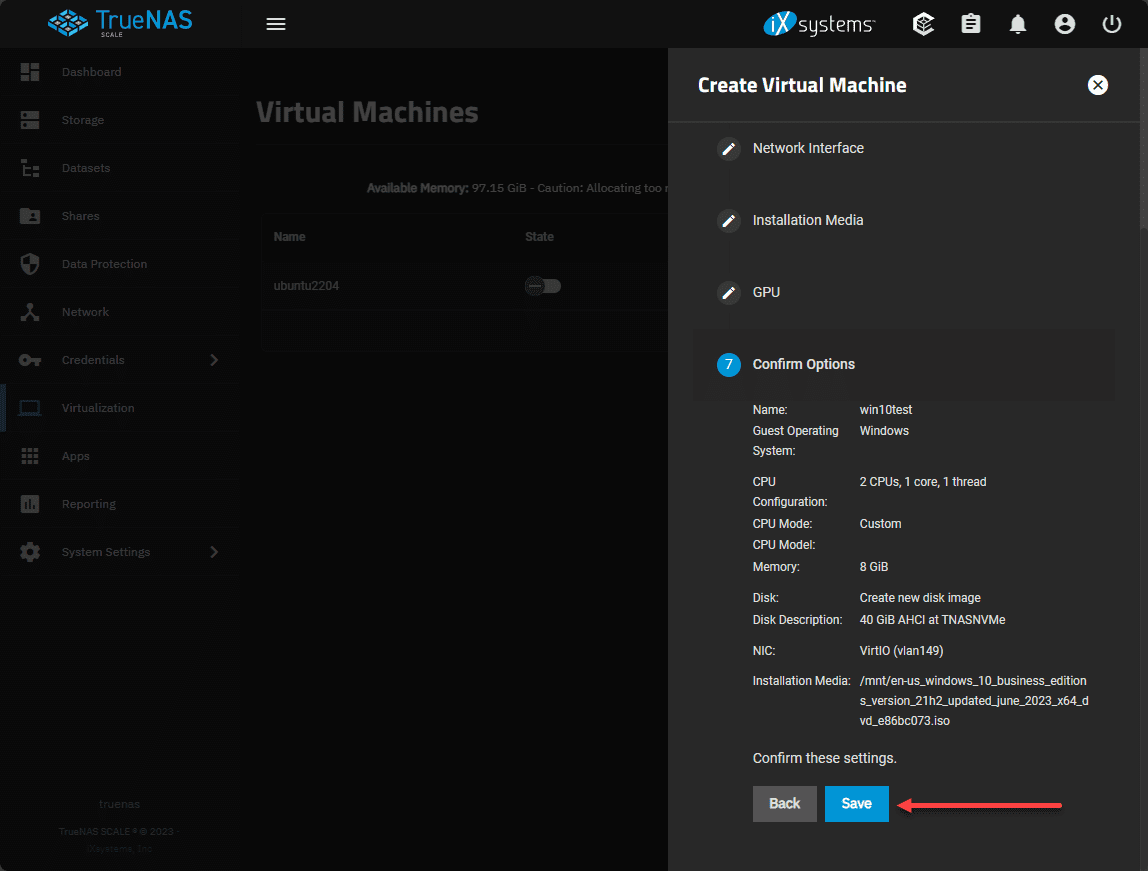Open Datasets from the sidebar
The height and width of the screenshot is (871, 1148).
[x=86, y=168]
